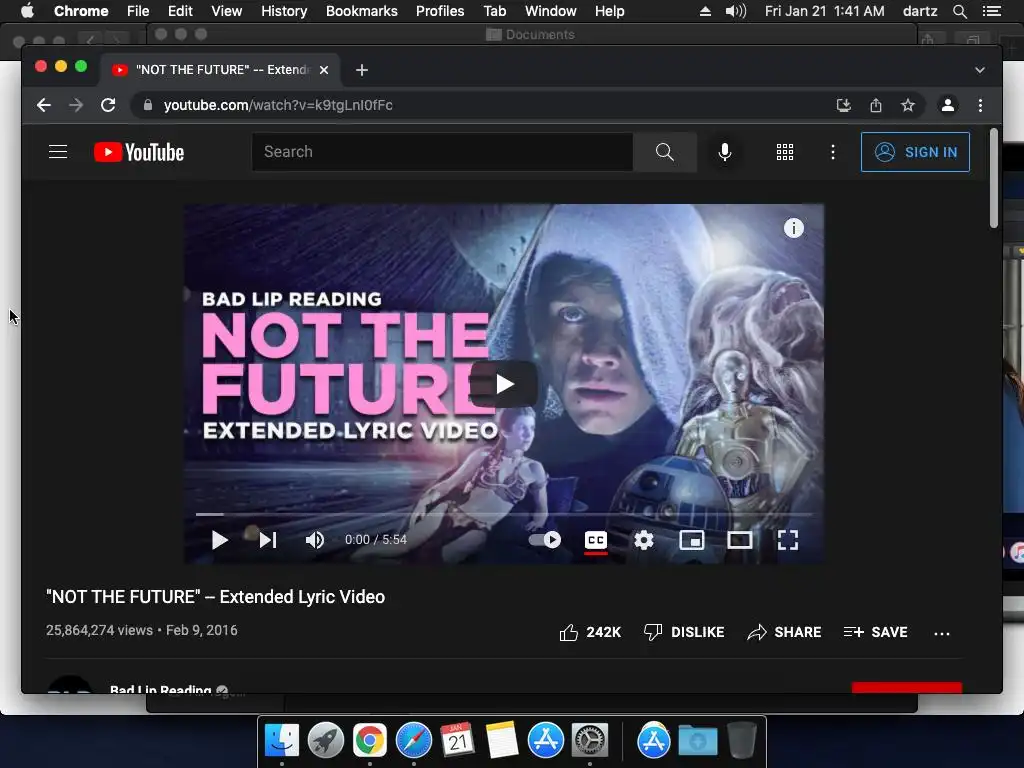Open the volume control in menu bar
This screenshot has width=1024, height=768.
pos(736,11)
